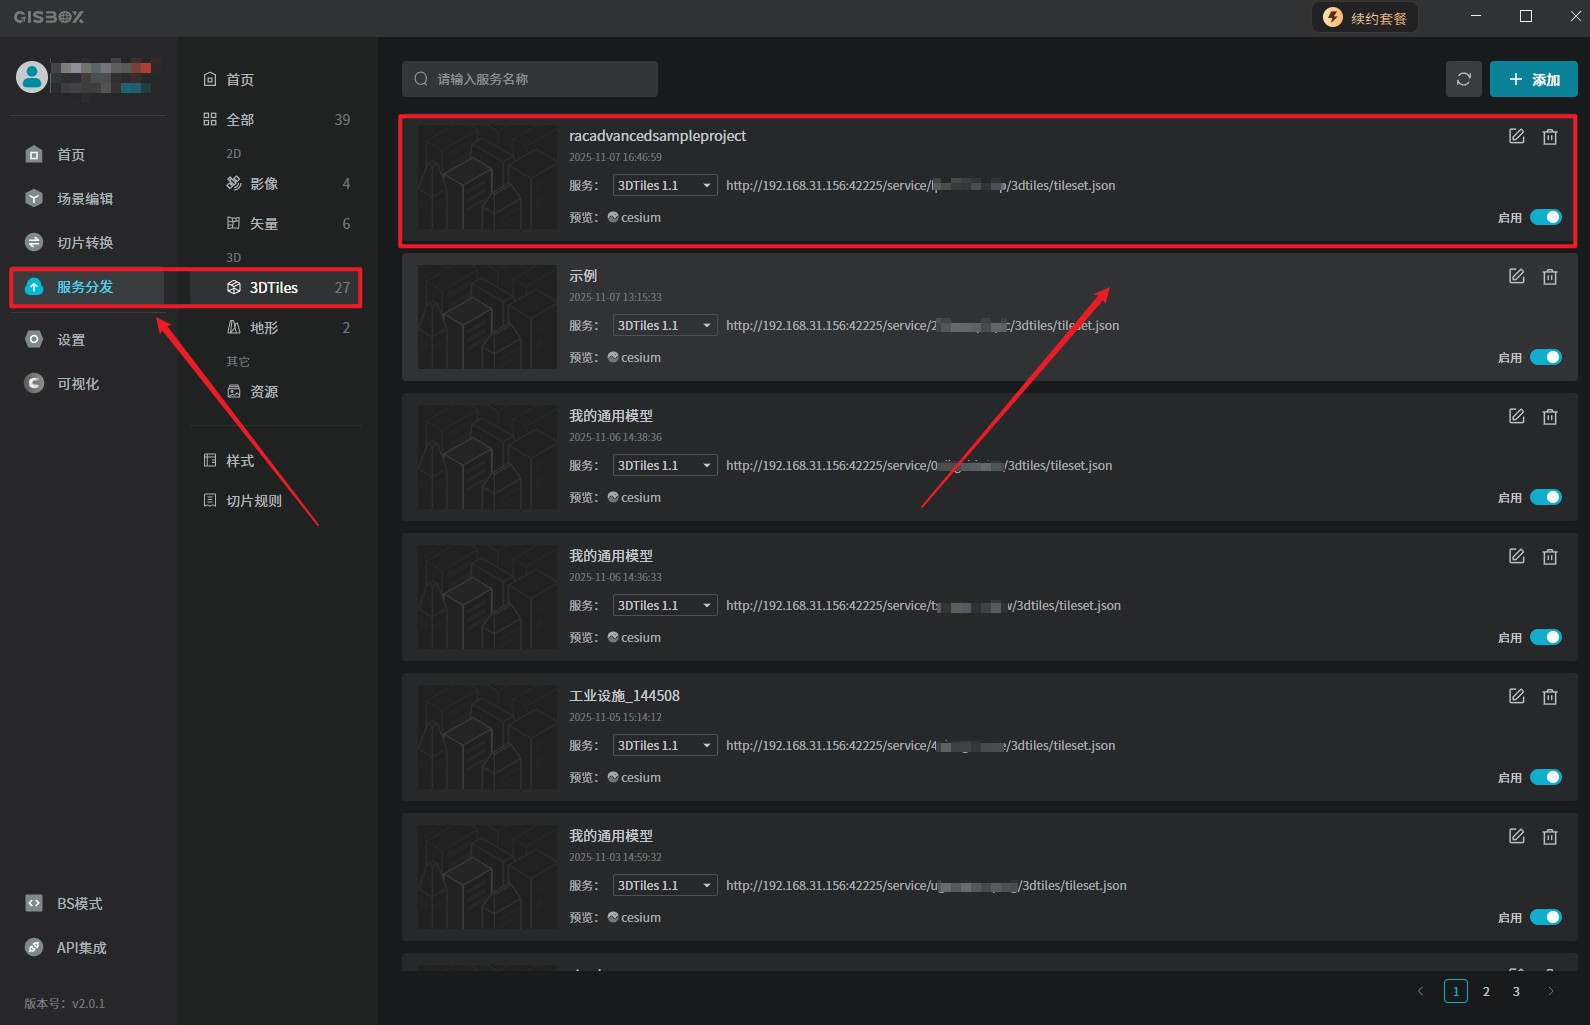This screenshot has height=1025, width=1590.
Task: Open the service type dropdown for 示例
Action: point(664,325)
